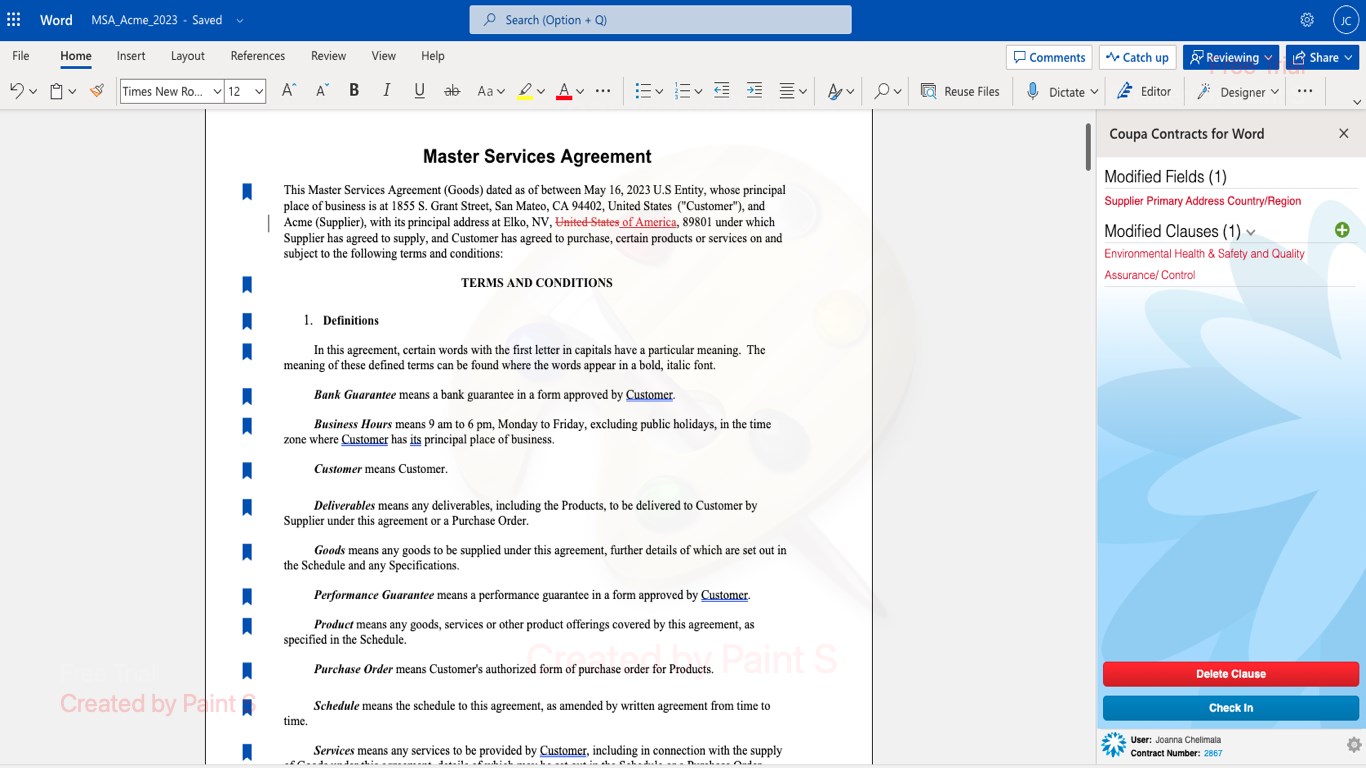Image resolution: width=1366 pixels, height=768 pixels.
Task: Click the Catch up button
Action: click(1137, 57)
